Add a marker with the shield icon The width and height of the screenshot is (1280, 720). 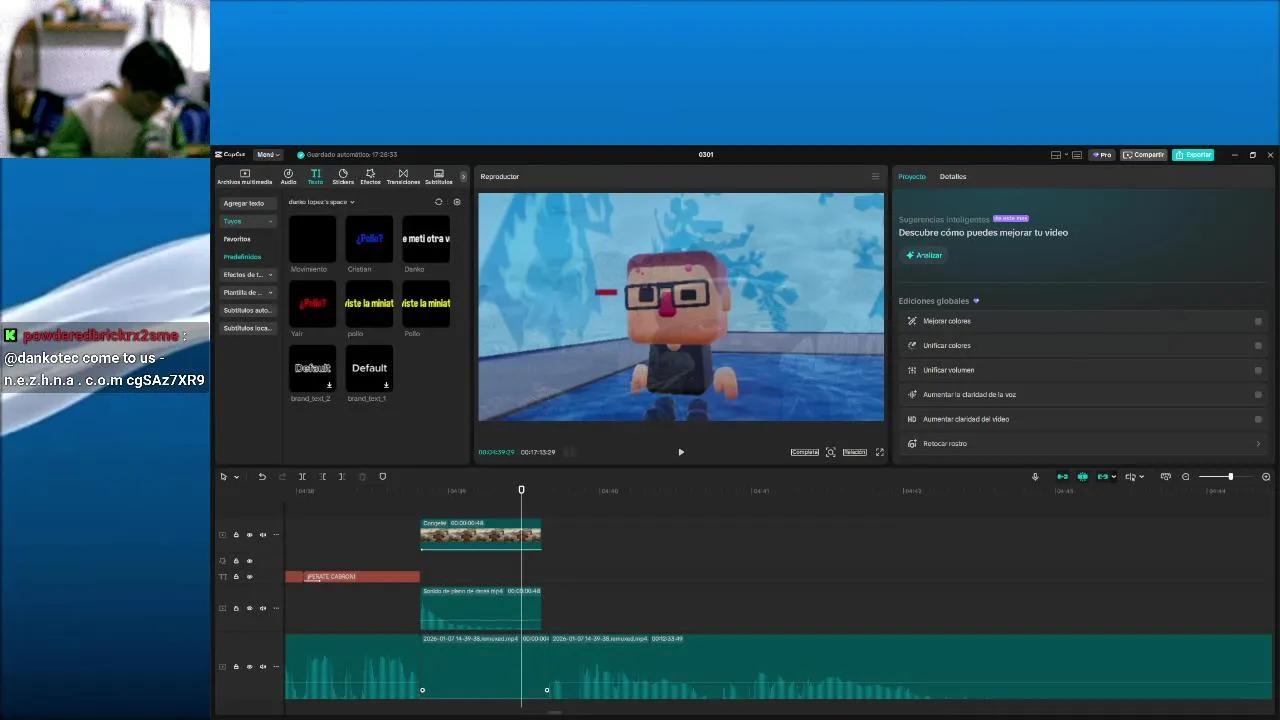pyautogui.click(x=382, y=477)
